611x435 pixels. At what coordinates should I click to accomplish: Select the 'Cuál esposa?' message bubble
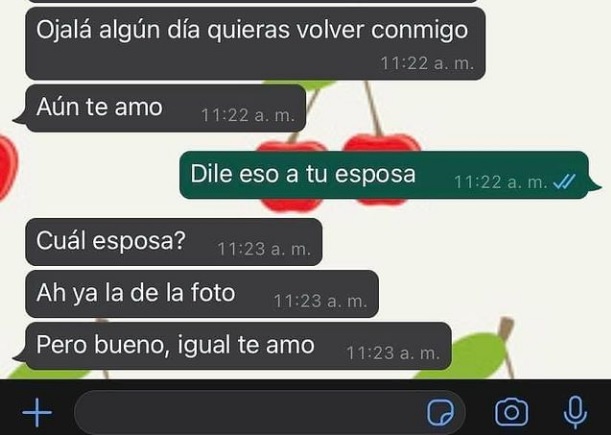tap(174, 242)
